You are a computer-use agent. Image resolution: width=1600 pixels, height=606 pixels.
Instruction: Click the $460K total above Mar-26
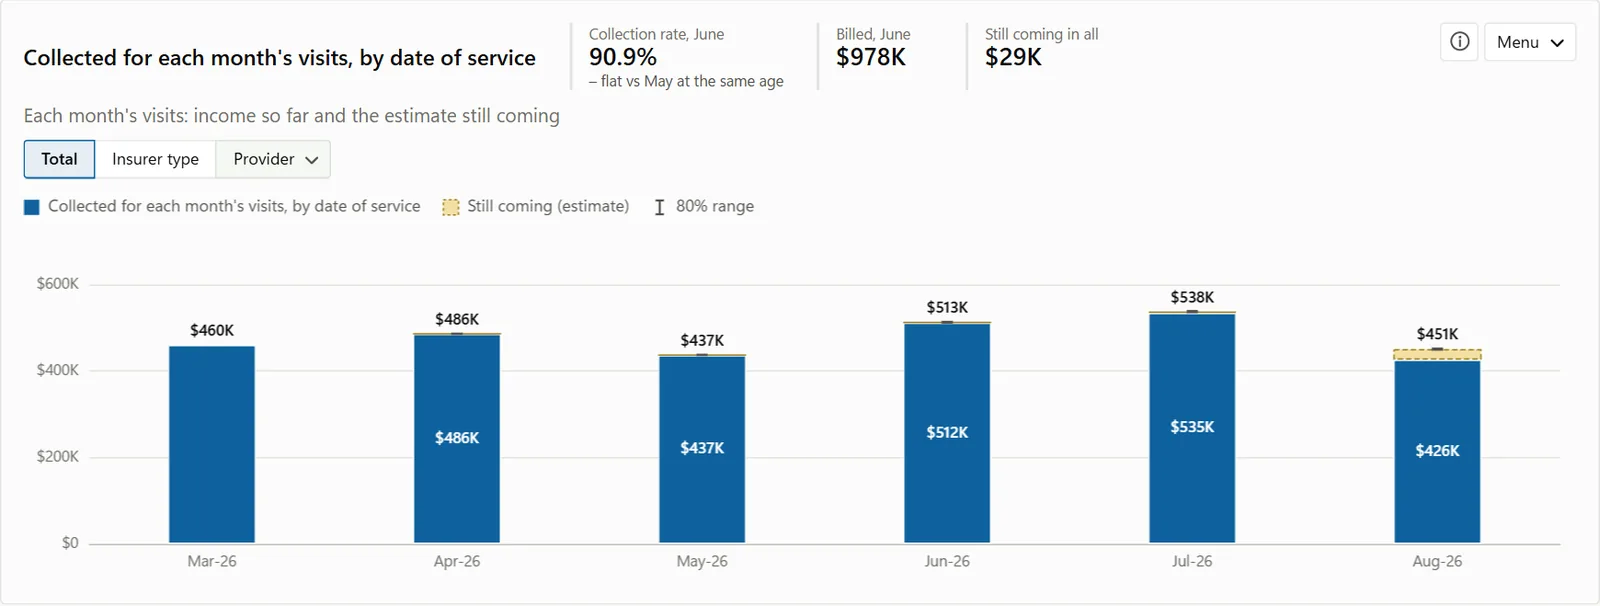(x=212, y=330)
